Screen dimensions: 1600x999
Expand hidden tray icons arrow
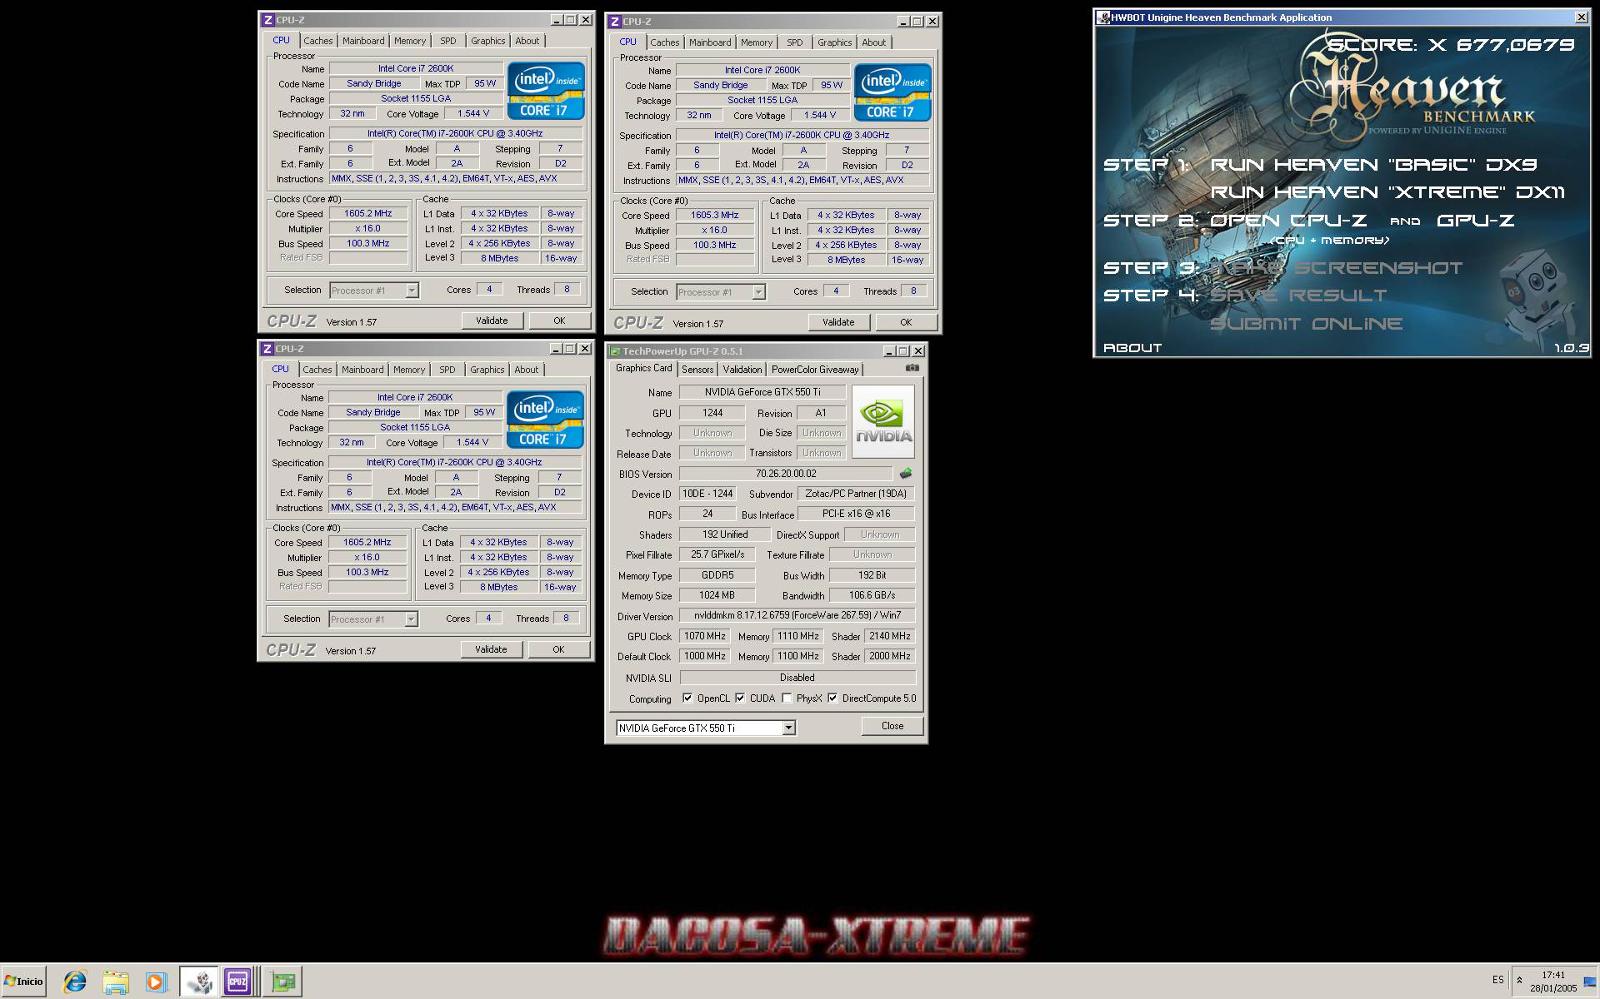click(x=1520, y=980)
